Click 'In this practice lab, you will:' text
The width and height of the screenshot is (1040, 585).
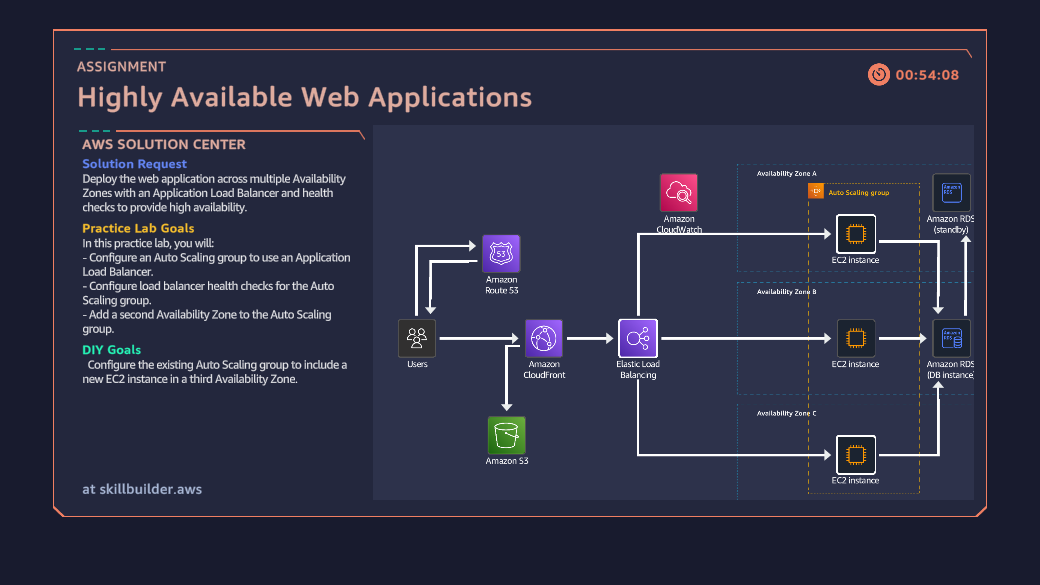point(148,243)
